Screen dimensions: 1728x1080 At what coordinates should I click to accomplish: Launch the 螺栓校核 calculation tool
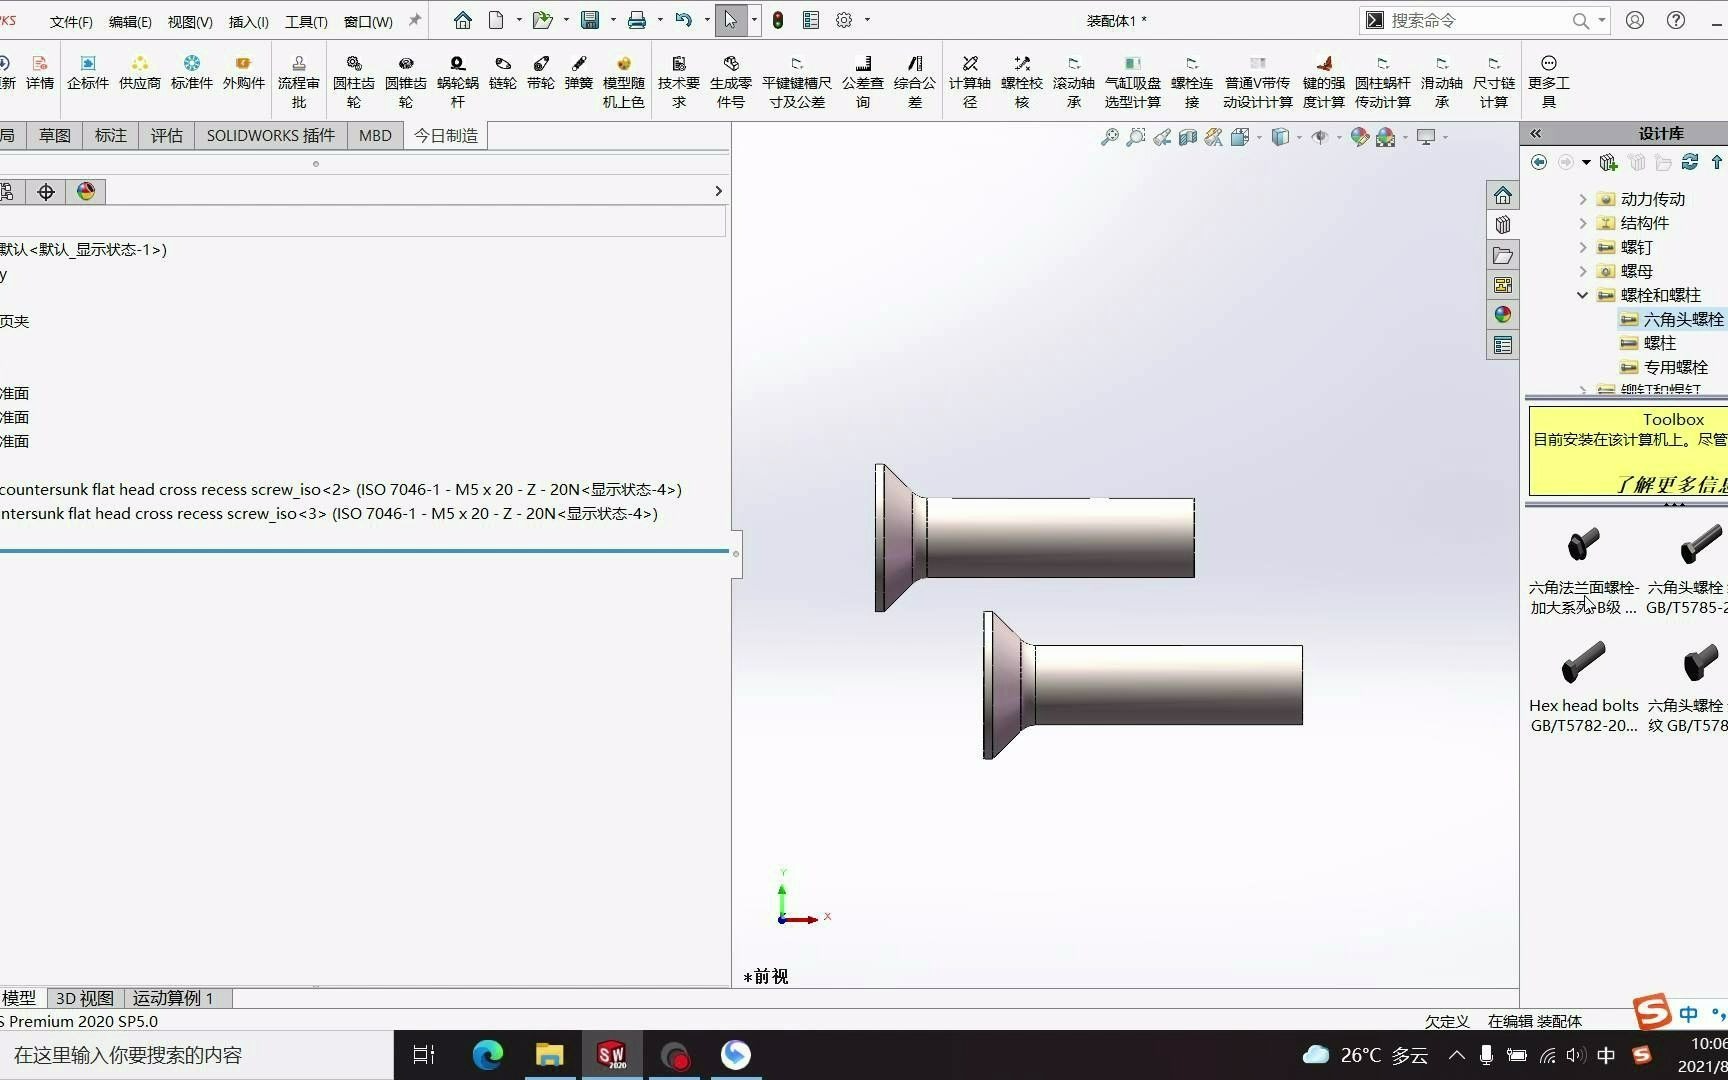click(x=1021, y=80)
